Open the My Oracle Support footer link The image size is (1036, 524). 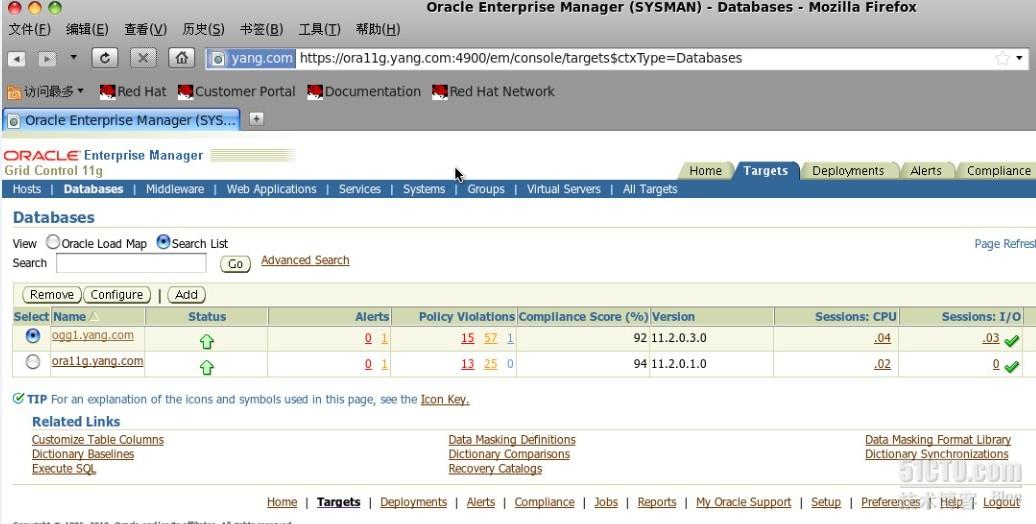pyautogui.click(x=743, y=502)
